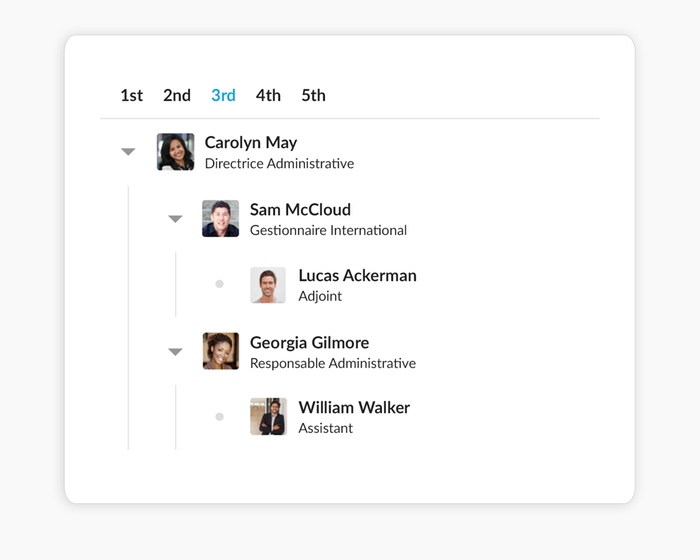This screenshot has width=700, height=560.
Task: Show the 5th tab
Action: [x=313, y=96]
